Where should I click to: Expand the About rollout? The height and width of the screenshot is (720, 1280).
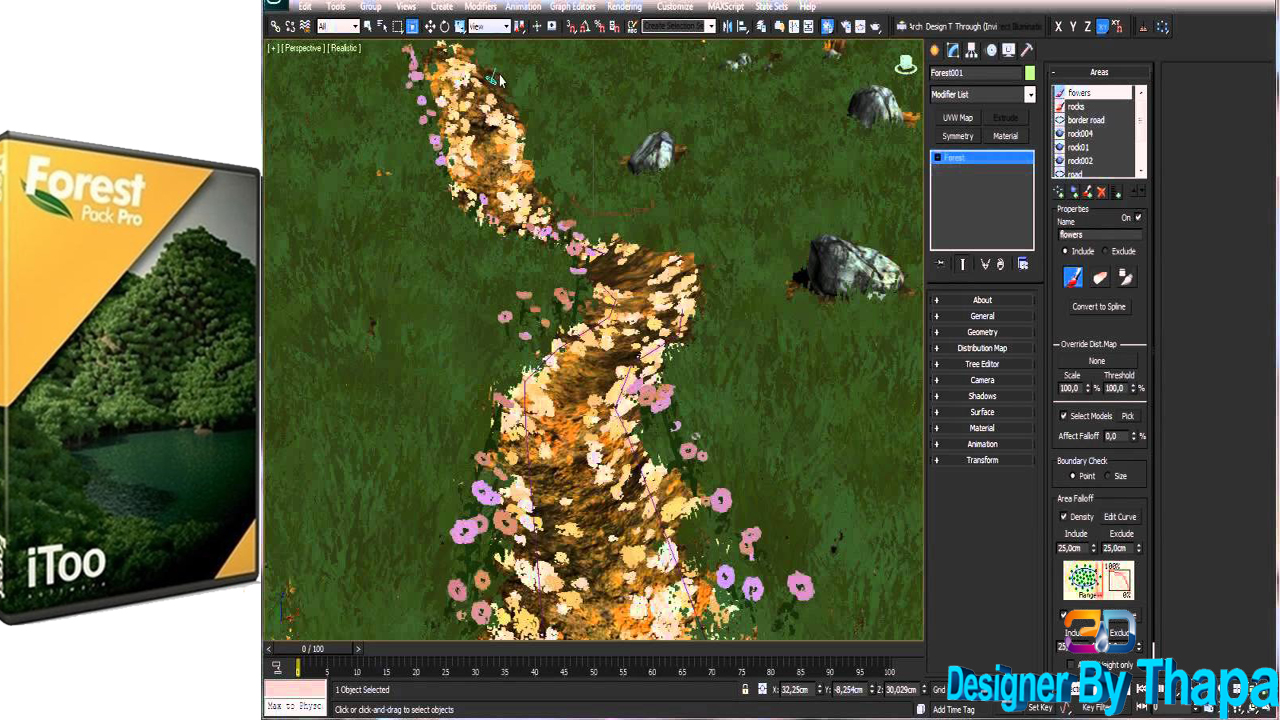point(982,300)
